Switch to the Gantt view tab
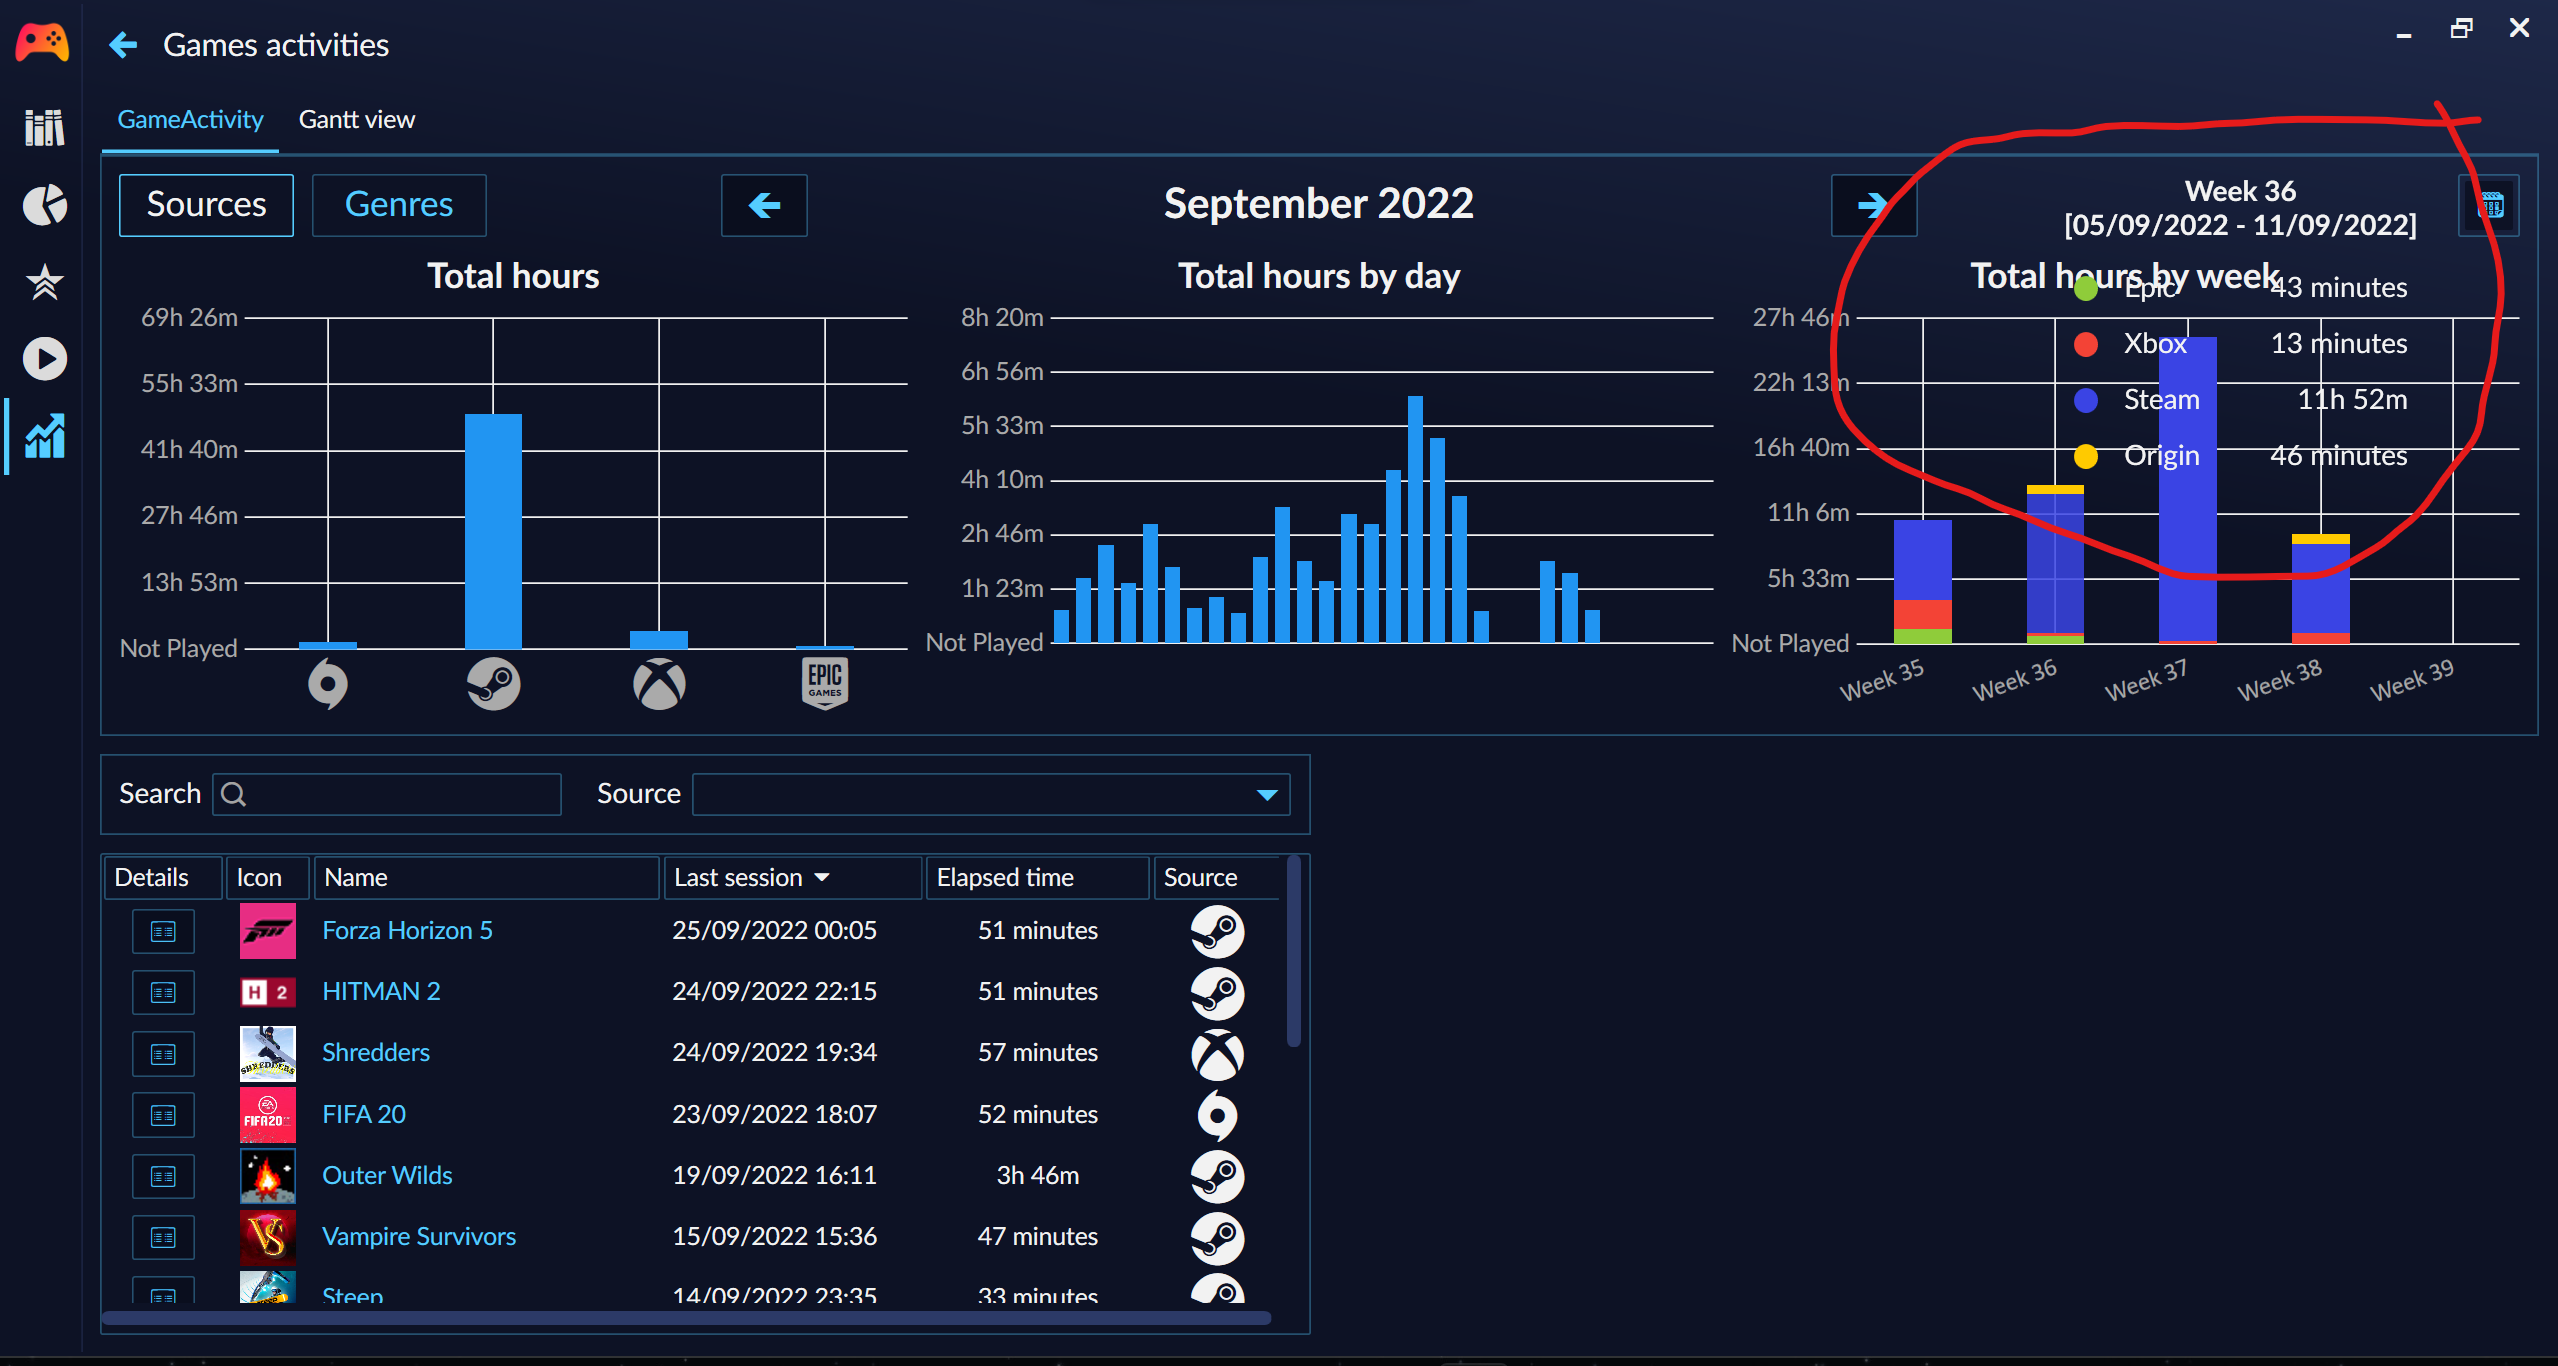 click(x=356, y=120)
